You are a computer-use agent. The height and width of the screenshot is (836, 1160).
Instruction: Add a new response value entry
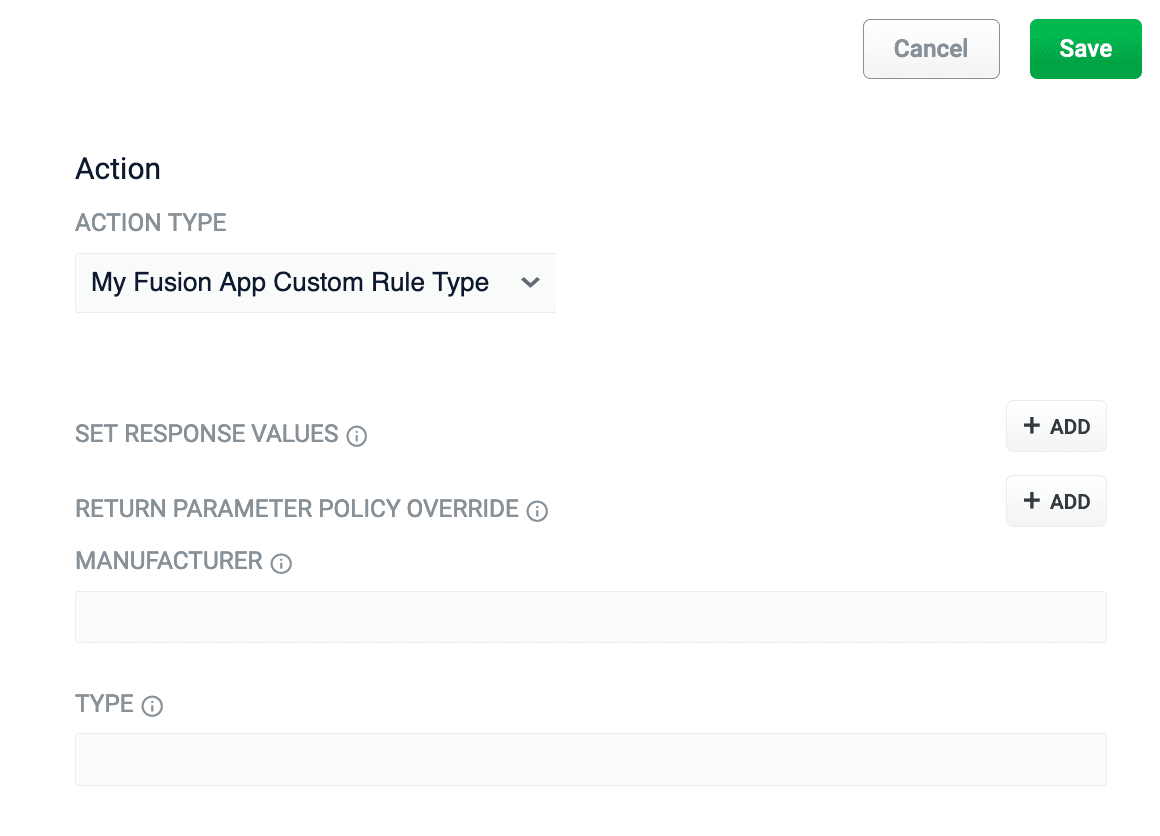1056,426
